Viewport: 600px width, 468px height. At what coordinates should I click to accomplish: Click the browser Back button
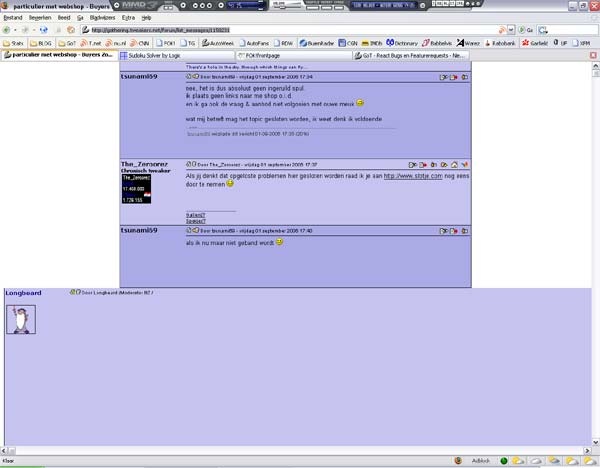(x=7, y=29)
